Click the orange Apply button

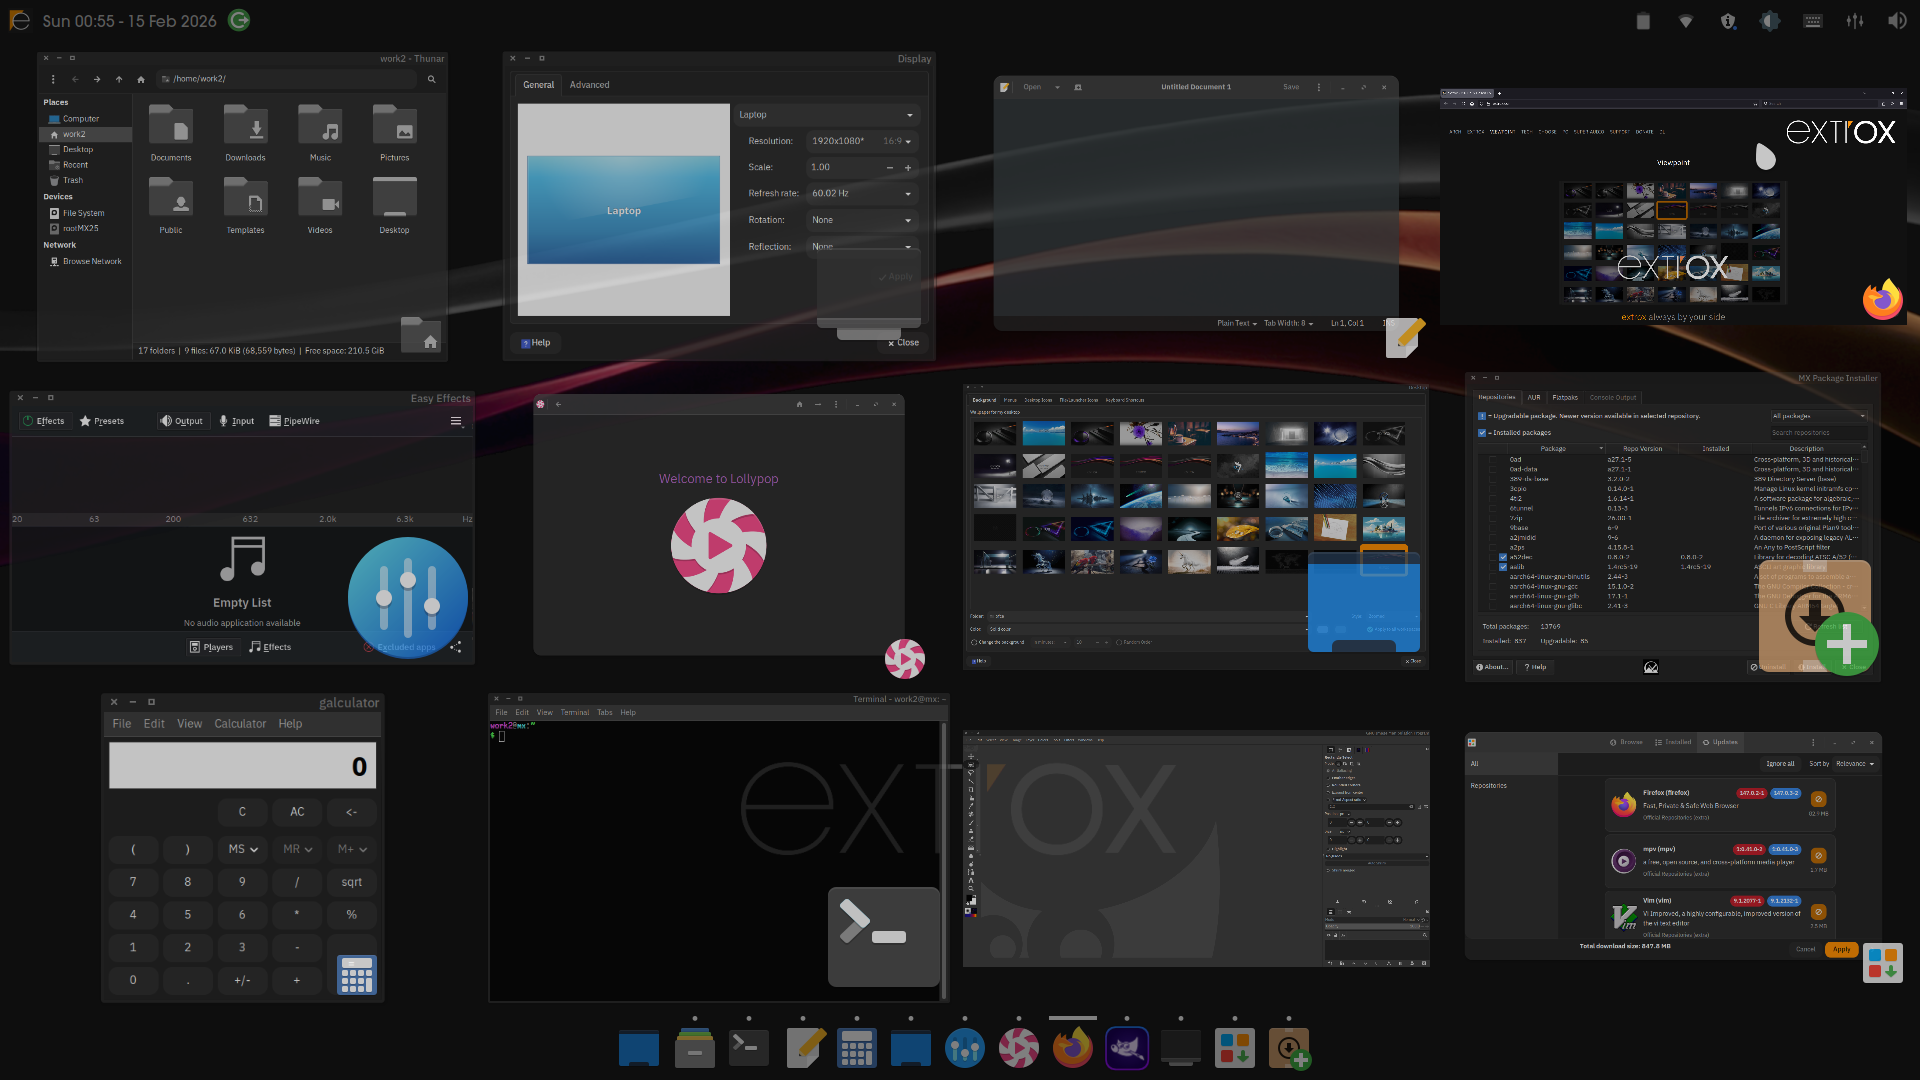(x=1841, y=949)
